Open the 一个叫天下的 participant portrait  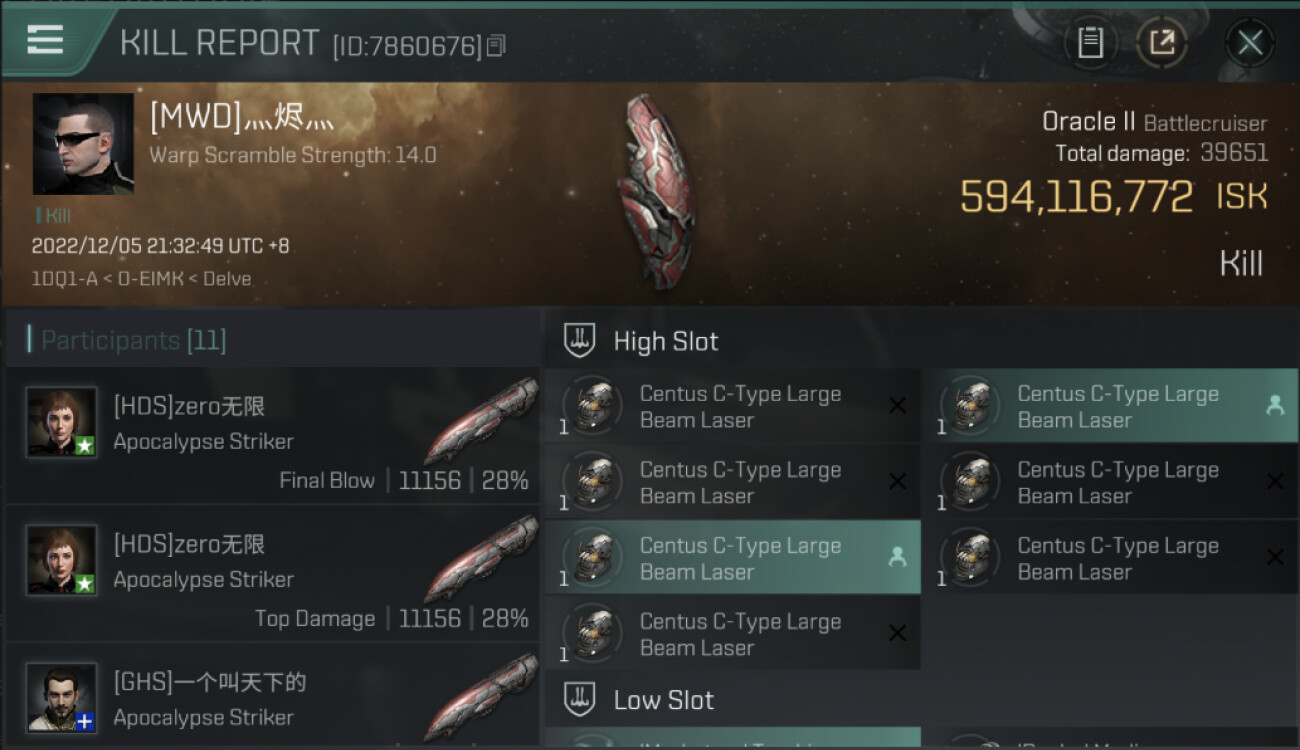click(x=62, y=697)
